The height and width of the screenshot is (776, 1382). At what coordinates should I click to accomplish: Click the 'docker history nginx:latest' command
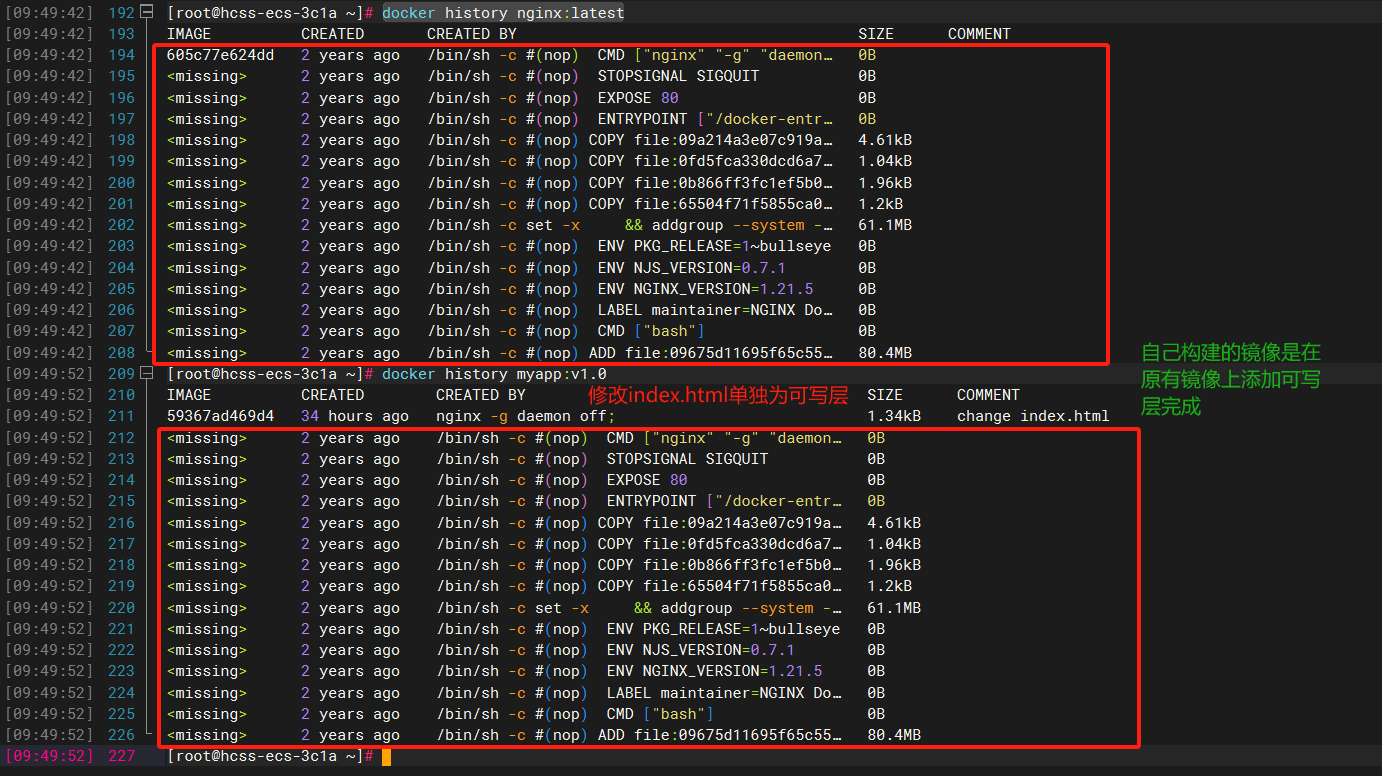click(503, 13)
